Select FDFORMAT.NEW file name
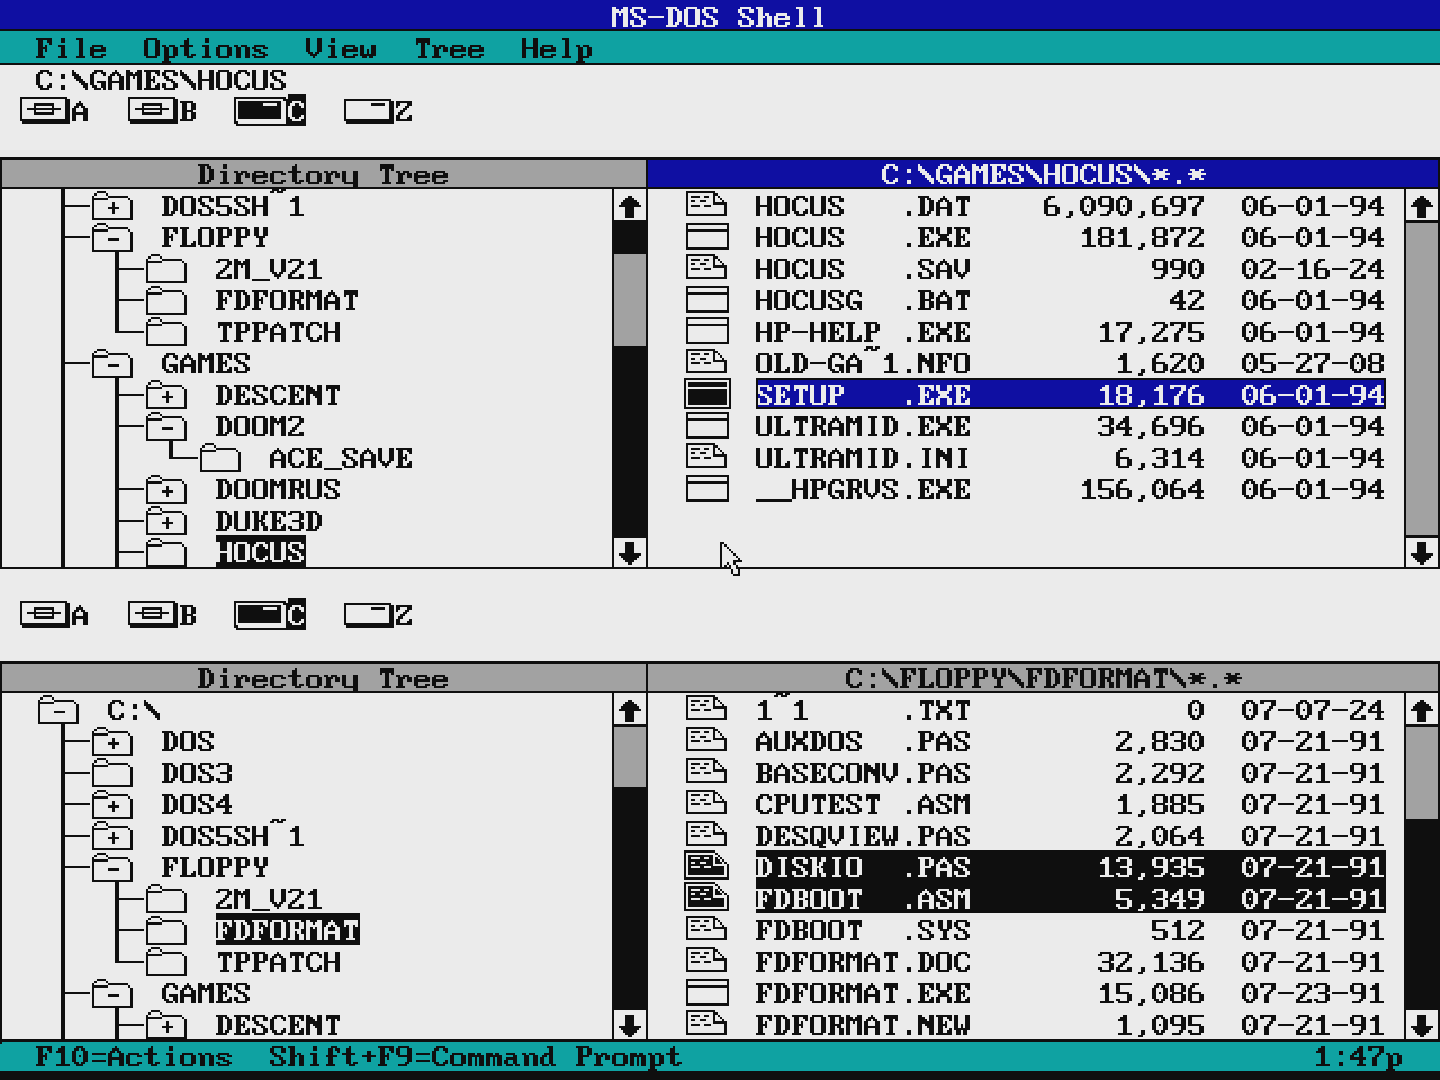This screenshot has height=1080, width=1440. coord(863,1024)
